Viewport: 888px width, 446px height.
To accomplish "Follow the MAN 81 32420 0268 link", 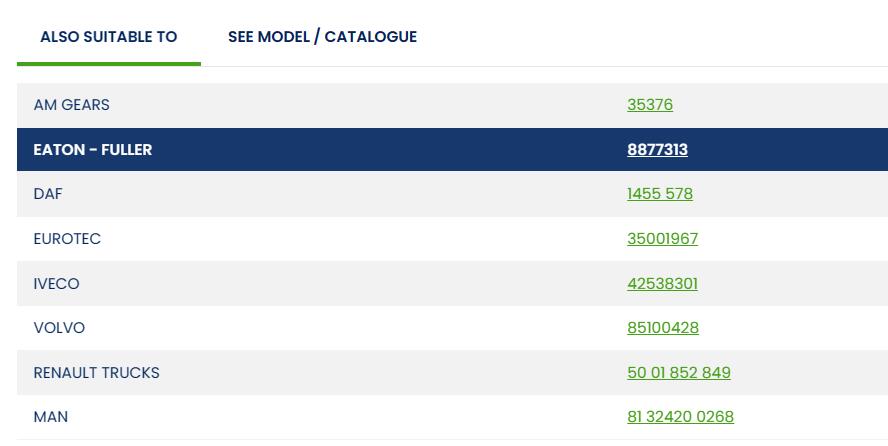I will 680,417.
